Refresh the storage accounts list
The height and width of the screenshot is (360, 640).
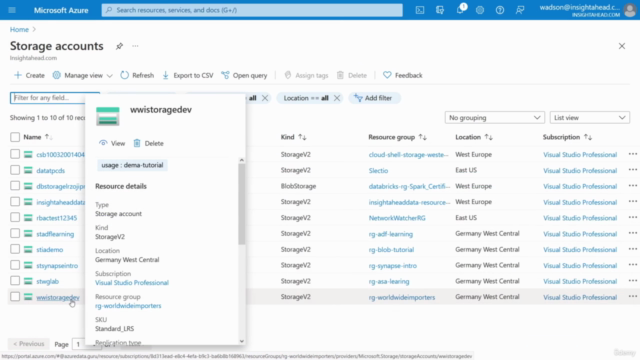(137, 75)
